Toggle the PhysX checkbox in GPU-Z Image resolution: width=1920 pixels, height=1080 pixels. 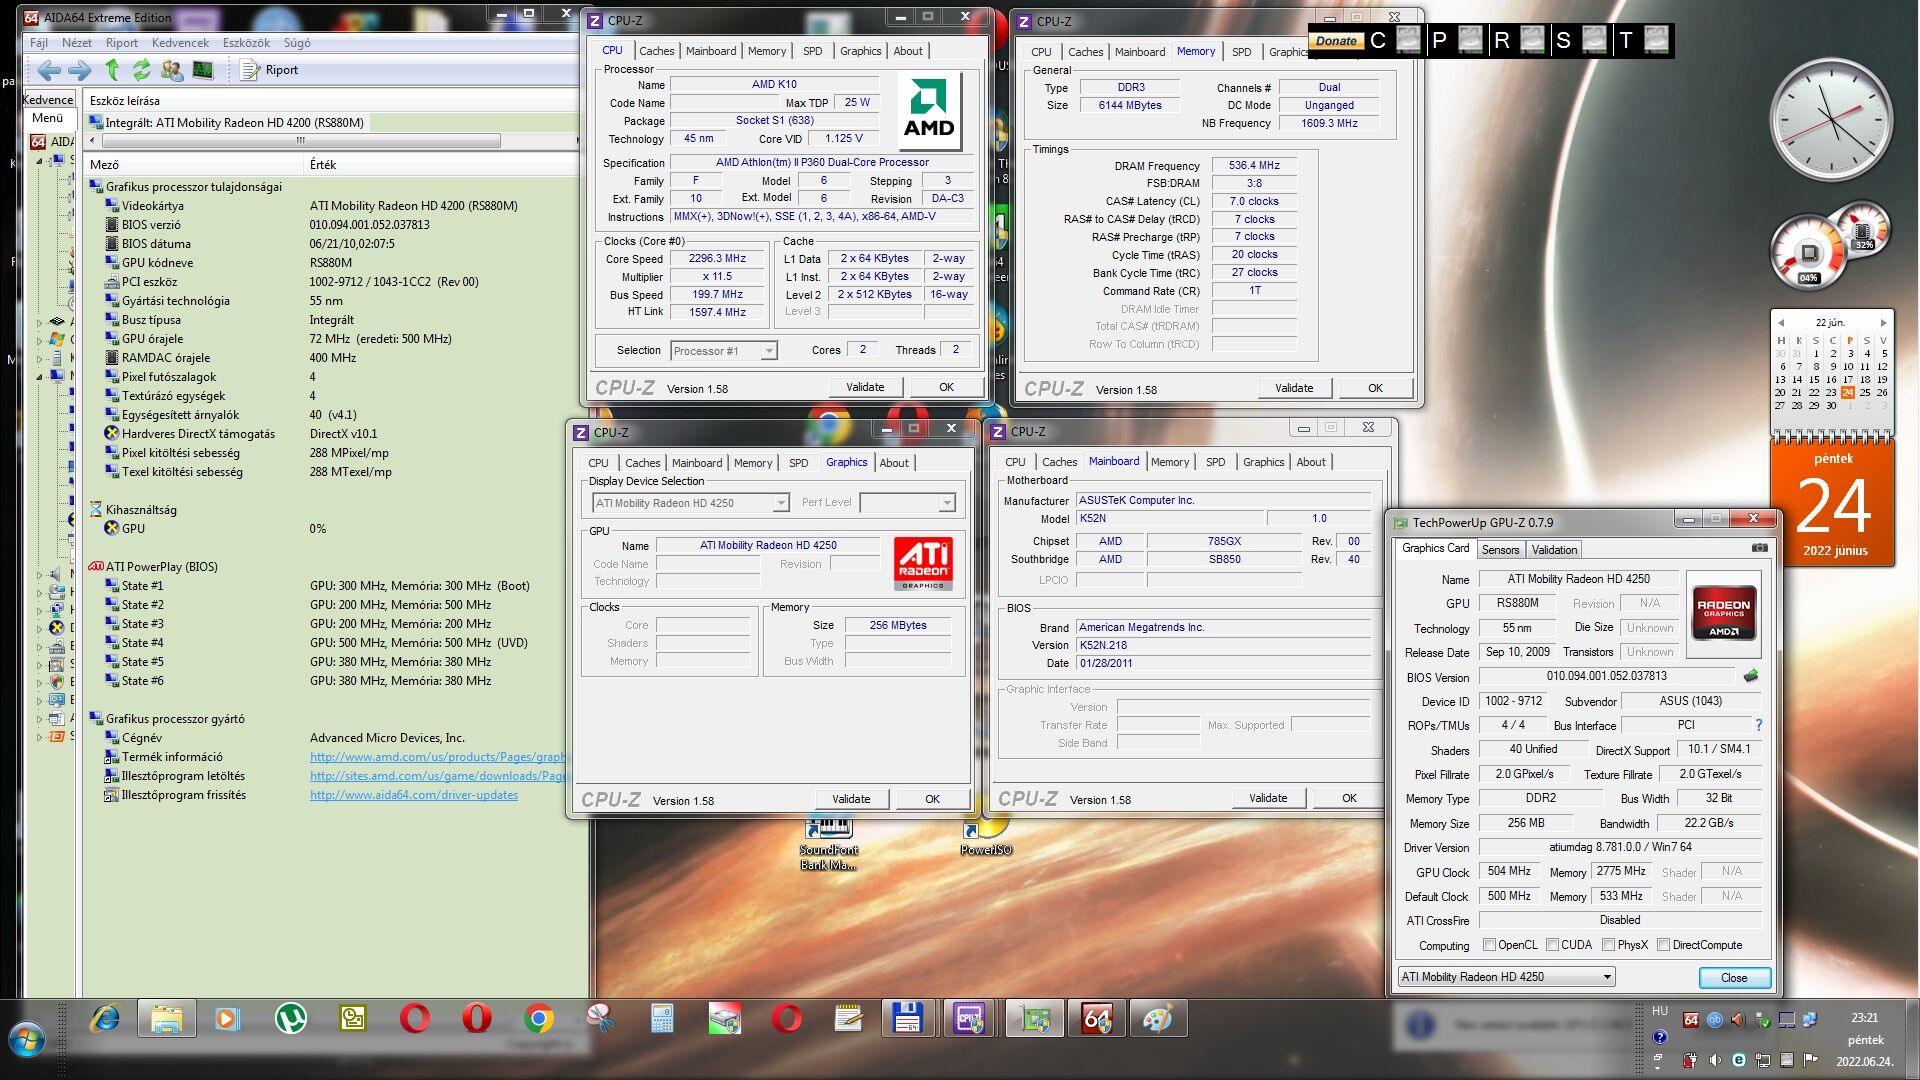coord(1608,945)
